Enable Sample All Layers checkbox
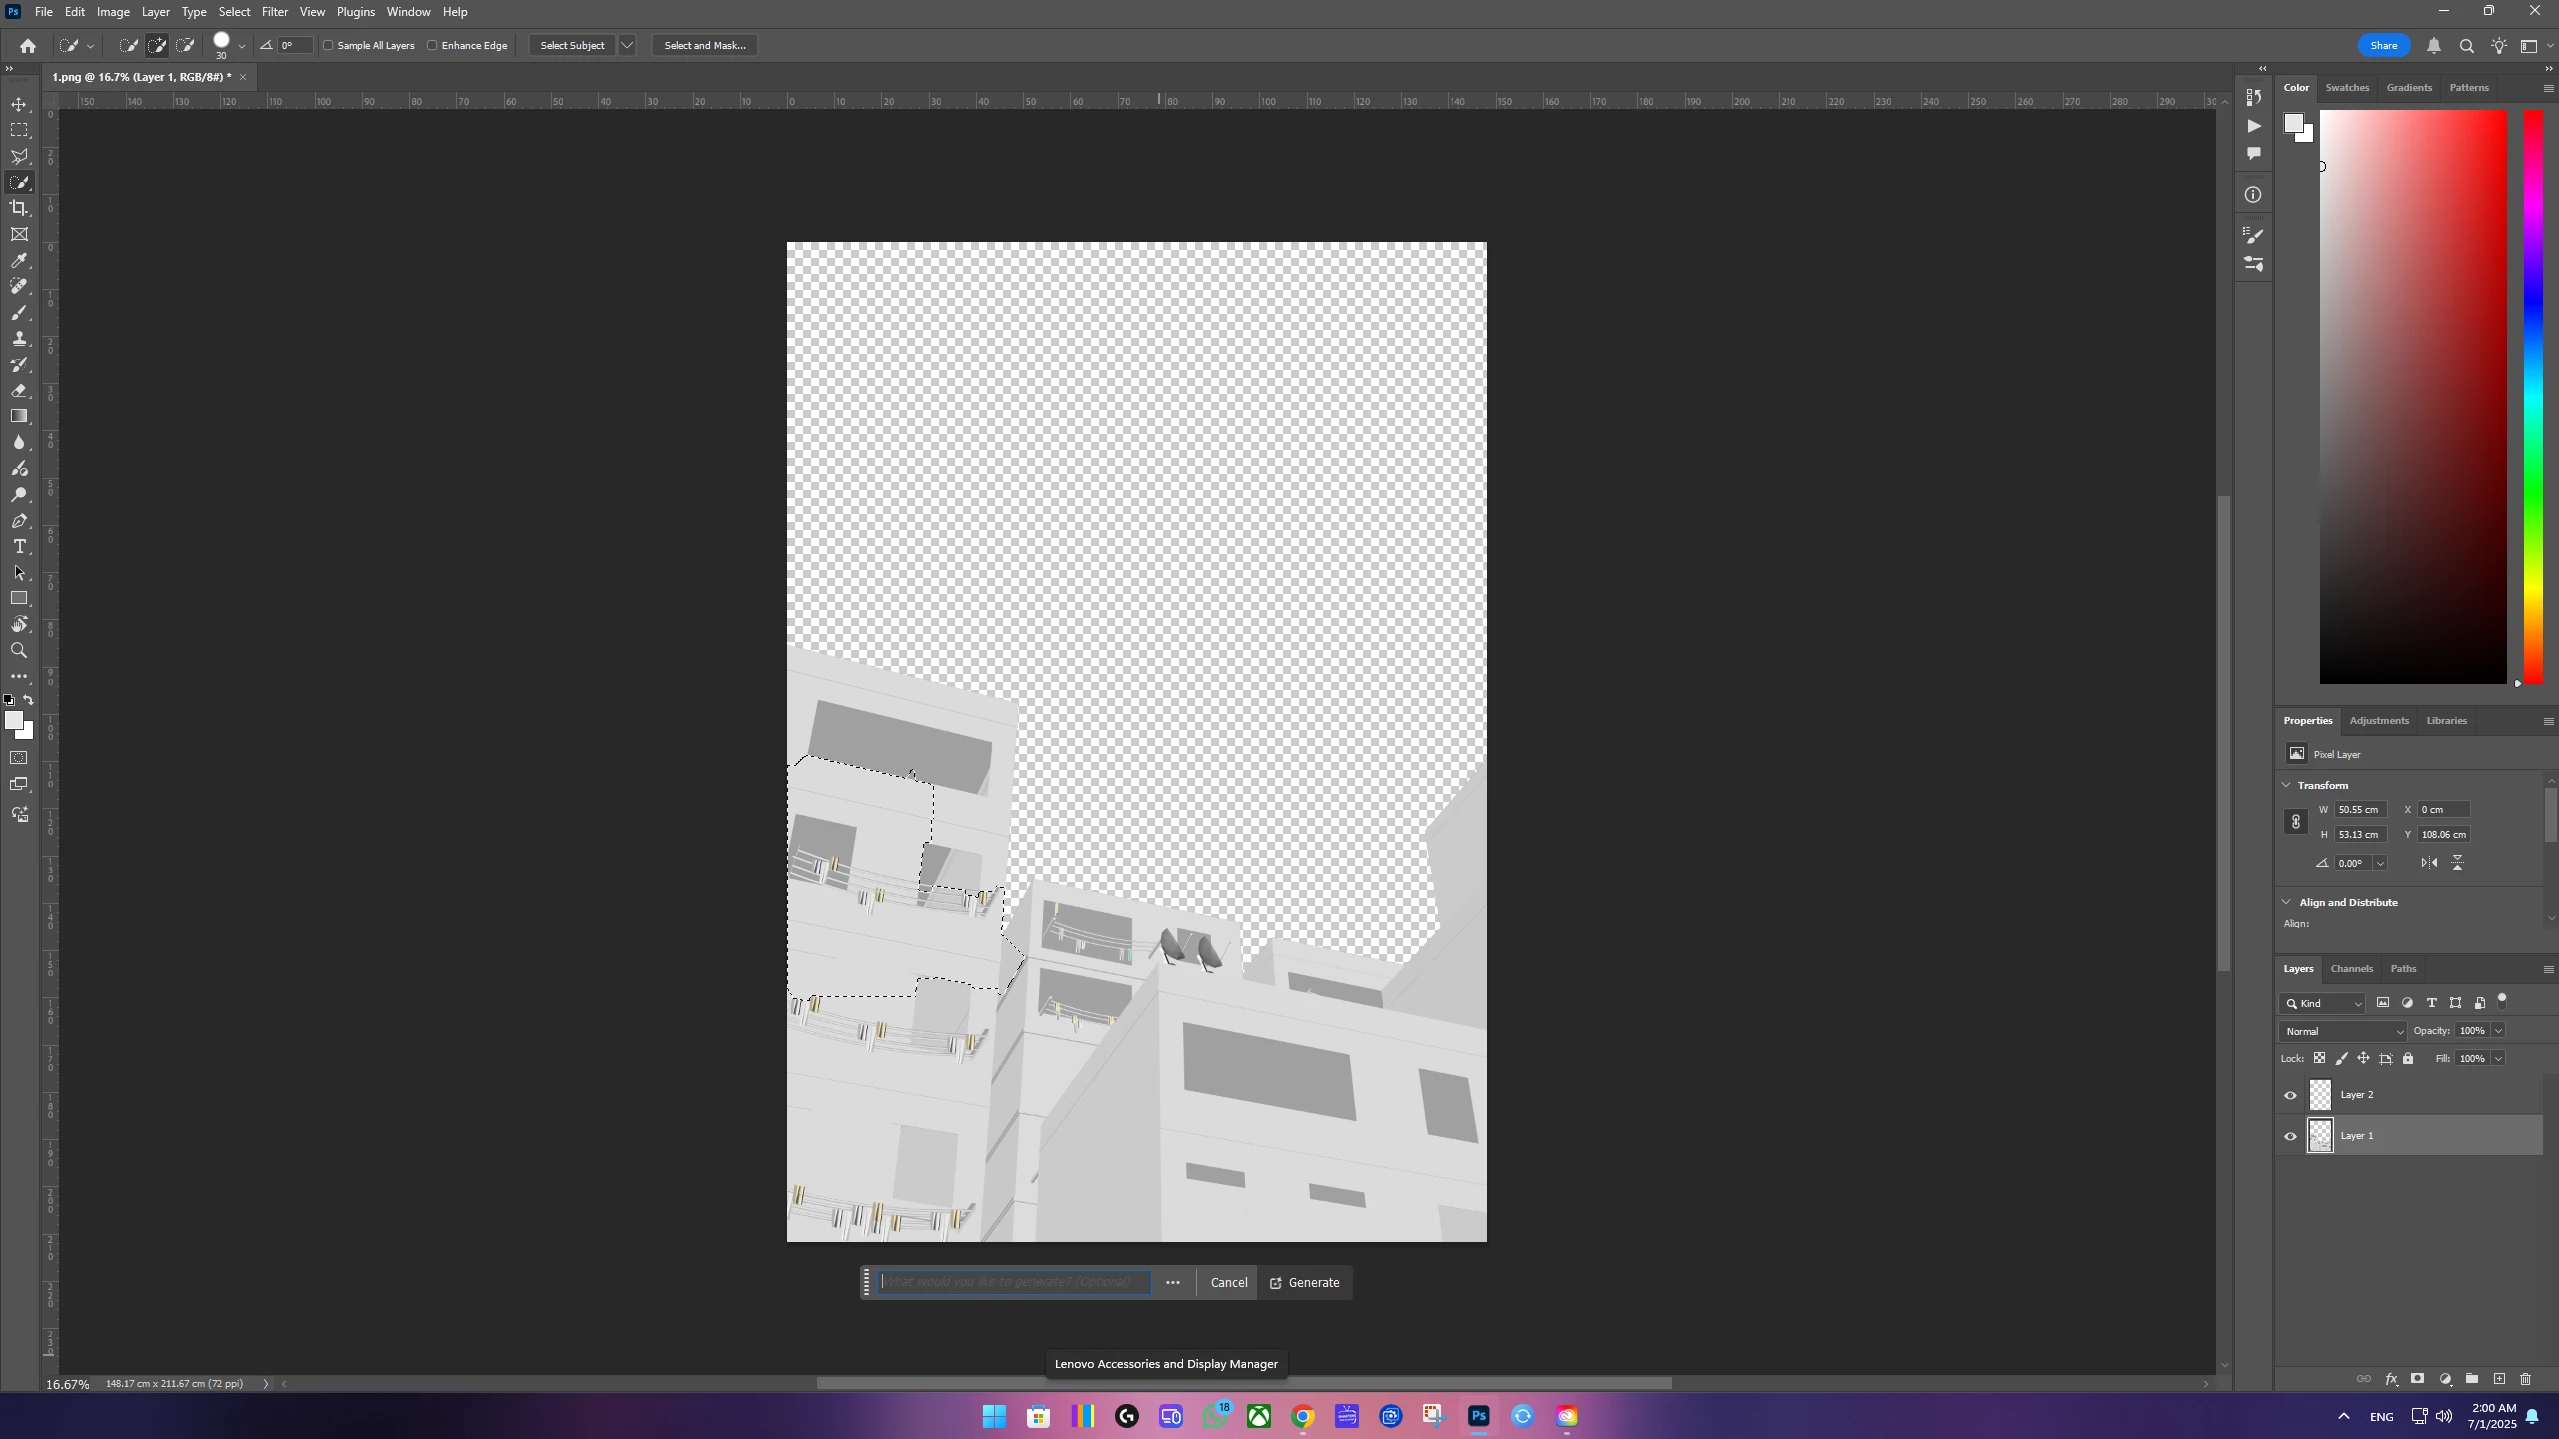The image size is (2559, 1439). click(329, 45)
